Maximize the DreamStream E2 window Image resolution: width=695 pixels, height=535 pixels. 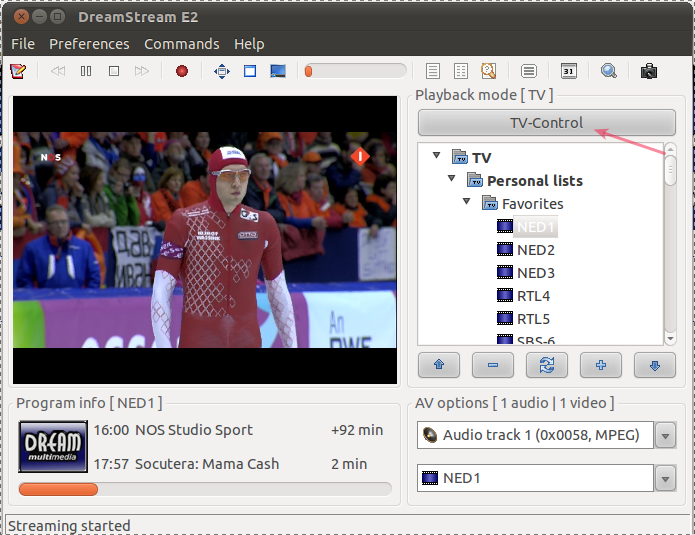[x=57, y=17]
